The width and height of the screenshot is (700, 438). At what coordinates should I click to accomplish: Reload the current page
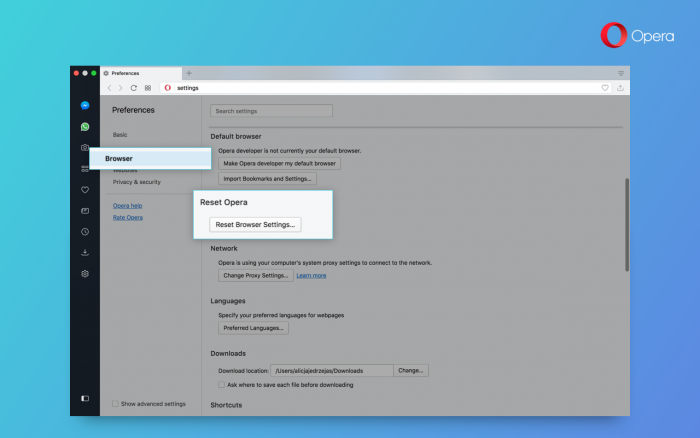coord(133,88)
